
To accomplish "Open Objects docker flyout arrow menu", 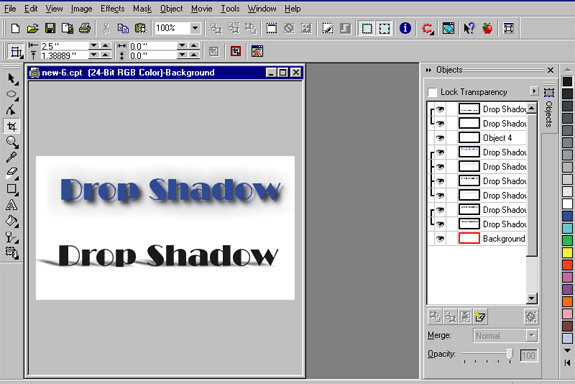I will [534, 91].
